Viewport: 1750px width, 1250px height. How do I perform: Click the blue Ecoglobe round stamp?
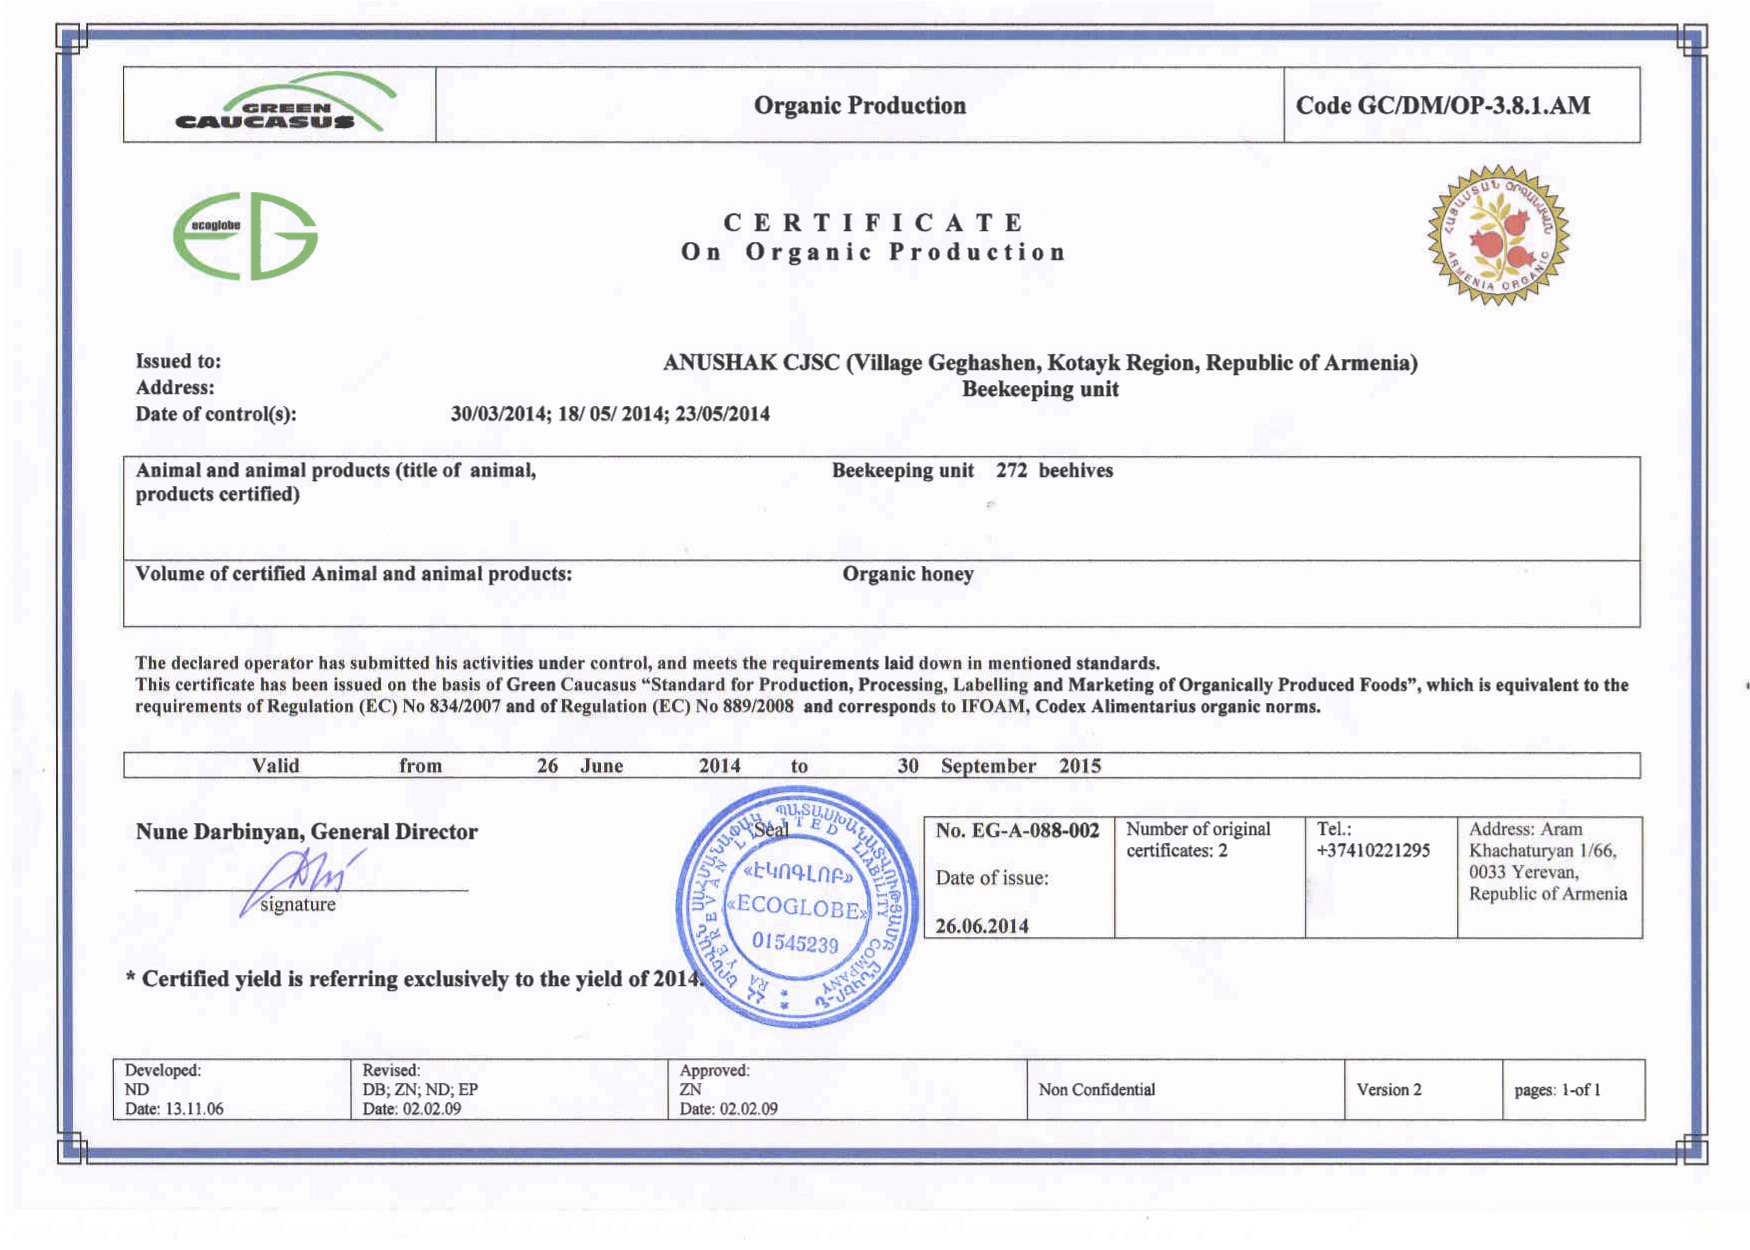click(797, 906)
